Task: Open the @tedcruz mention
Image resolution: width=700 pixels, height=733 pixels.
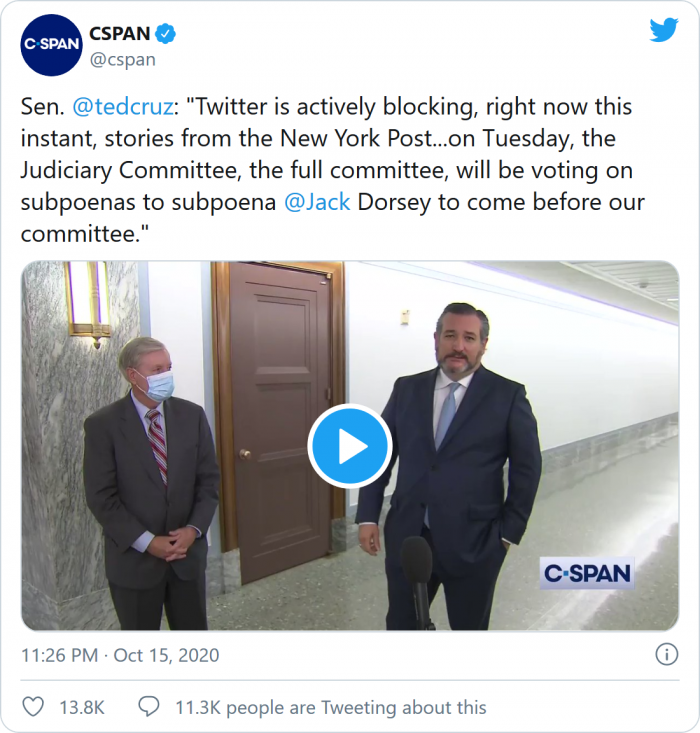Action: point(119,107)
